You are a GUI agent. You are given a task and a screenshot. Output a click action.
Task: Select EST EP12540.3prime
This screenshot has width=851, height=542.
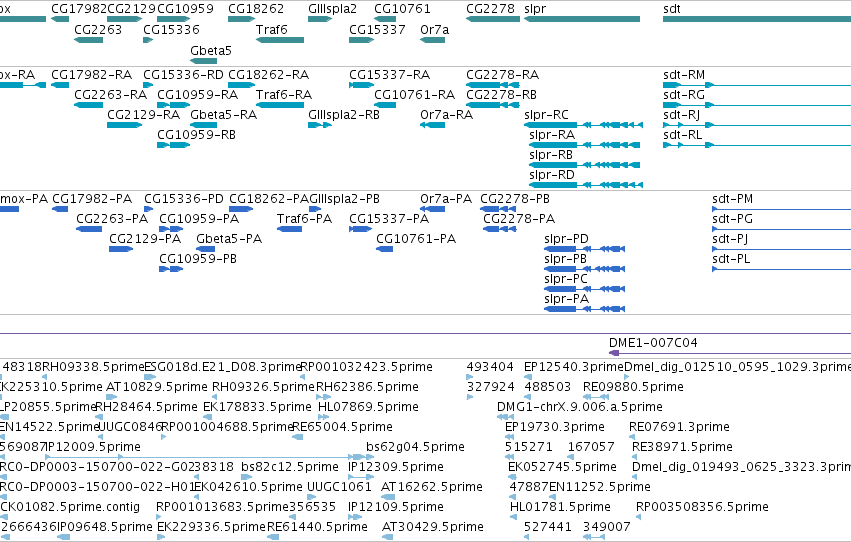tap(574, 367)
